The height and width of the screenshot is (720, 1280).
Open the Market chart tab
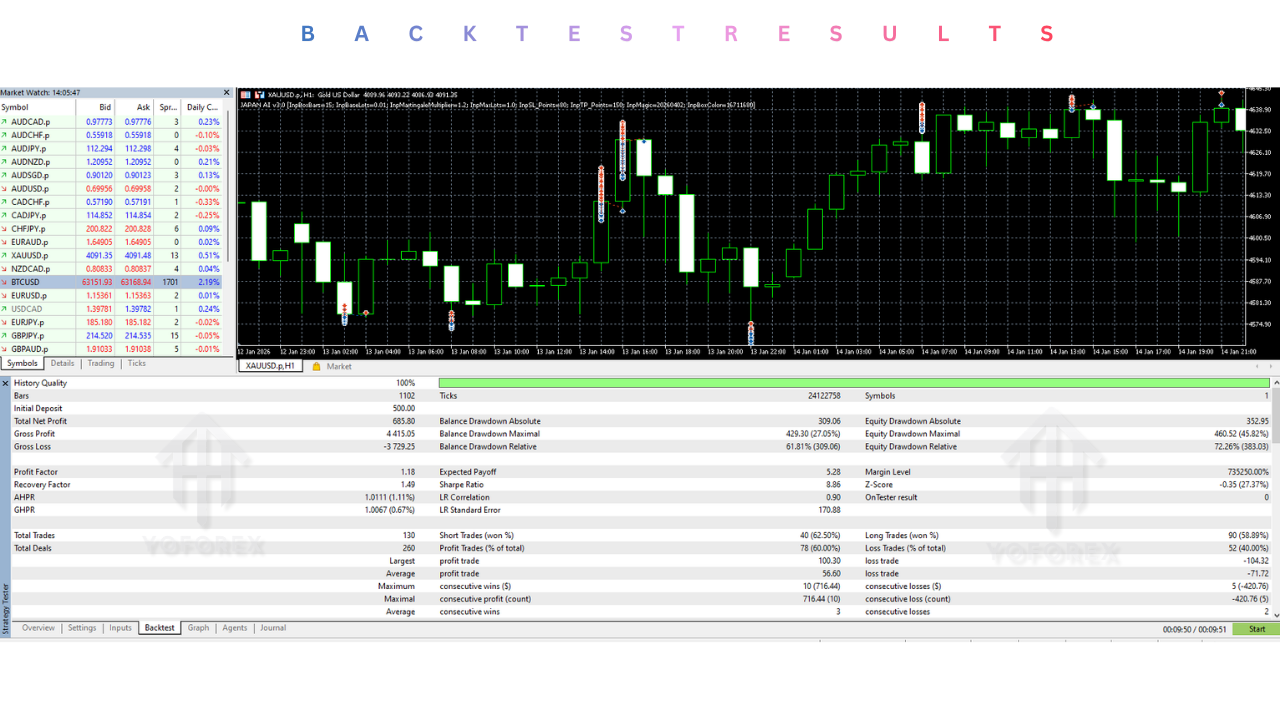(339, 367)
